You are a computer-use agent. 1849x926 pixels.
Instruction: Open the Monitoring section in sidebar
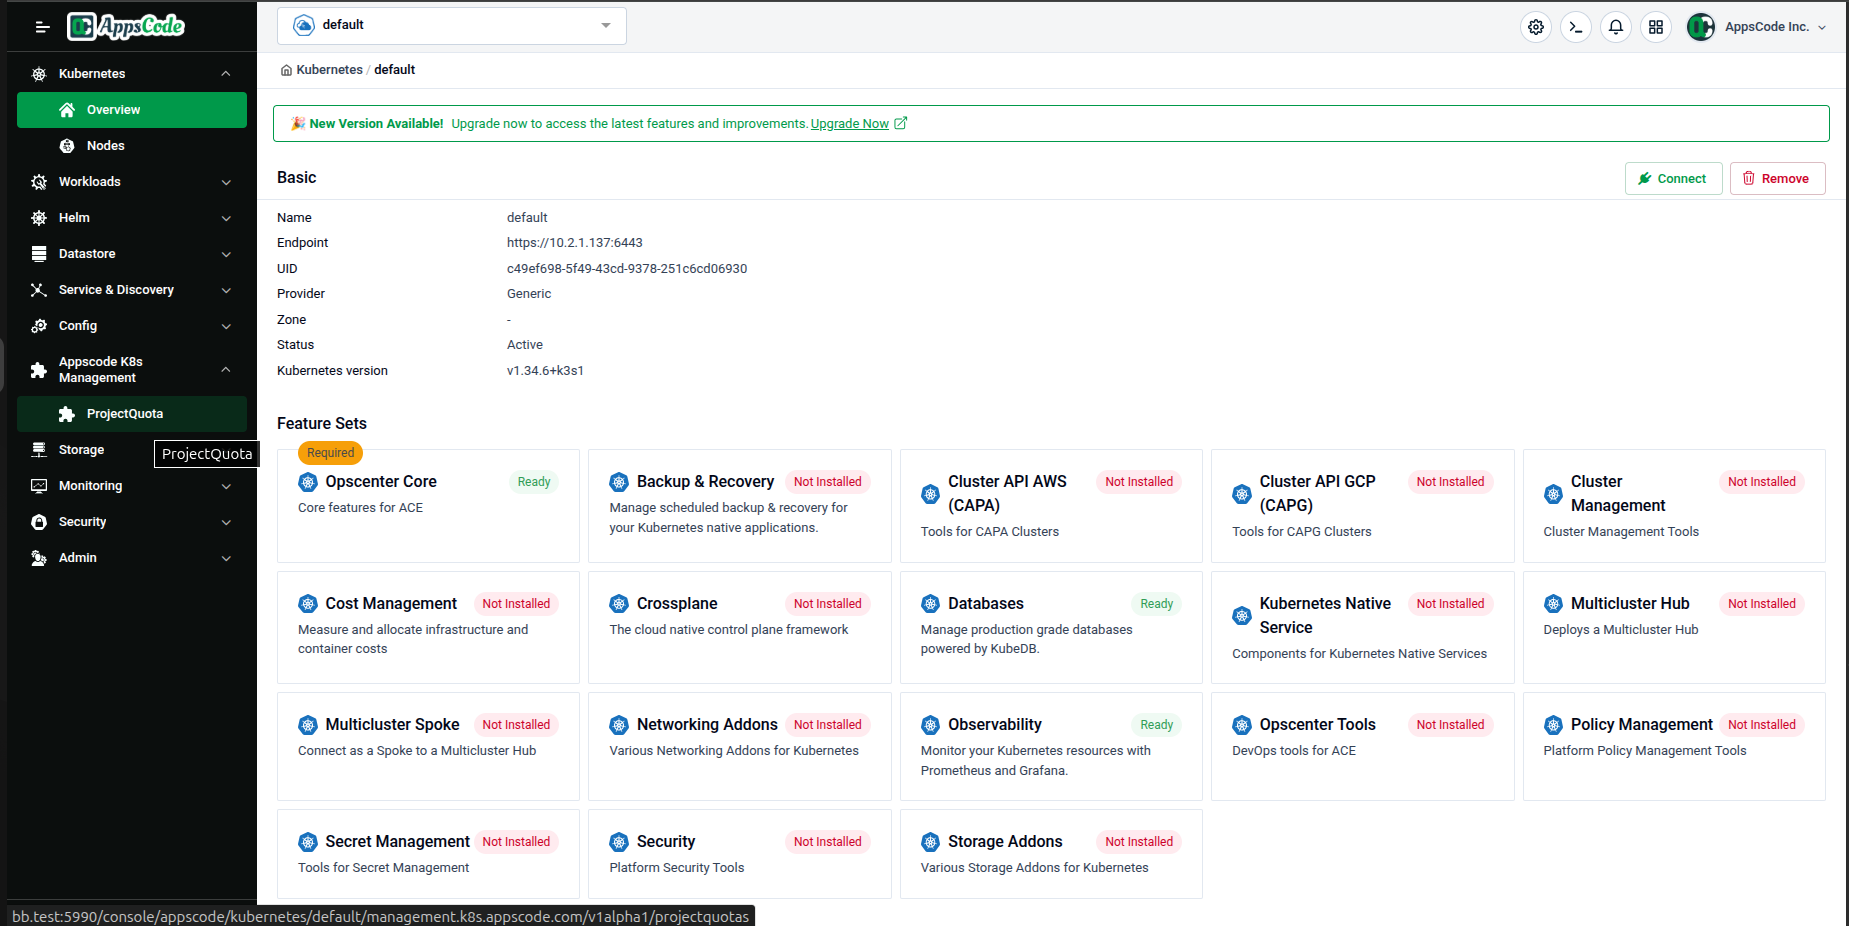point(91,485)
